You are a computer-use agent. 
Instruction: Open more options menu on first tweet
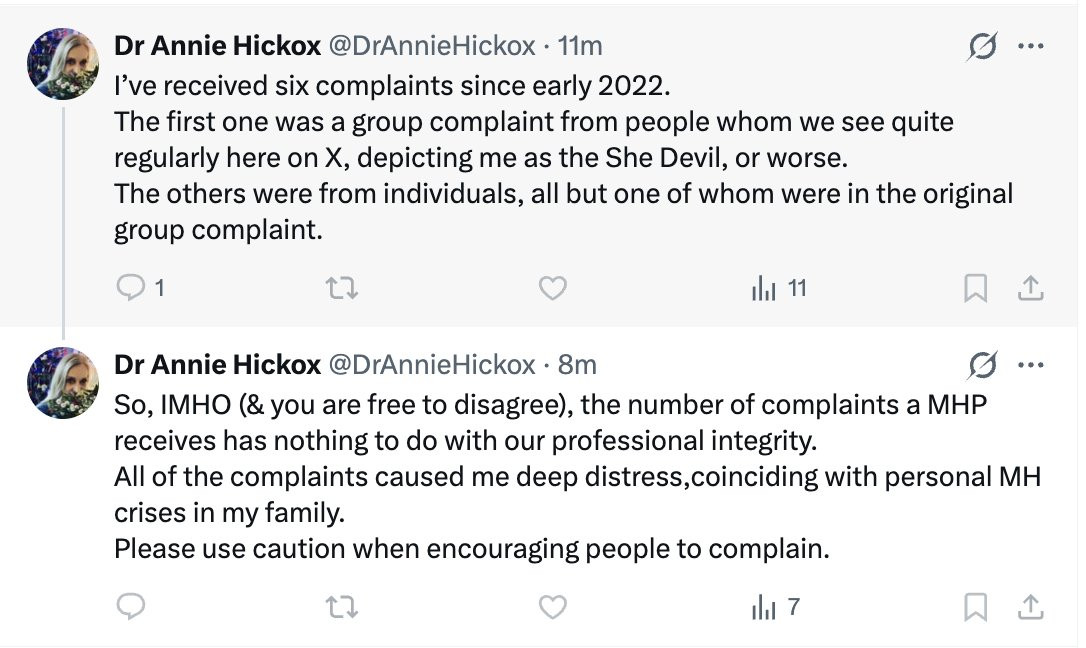pyautogui.click(x=1031, y=46)
